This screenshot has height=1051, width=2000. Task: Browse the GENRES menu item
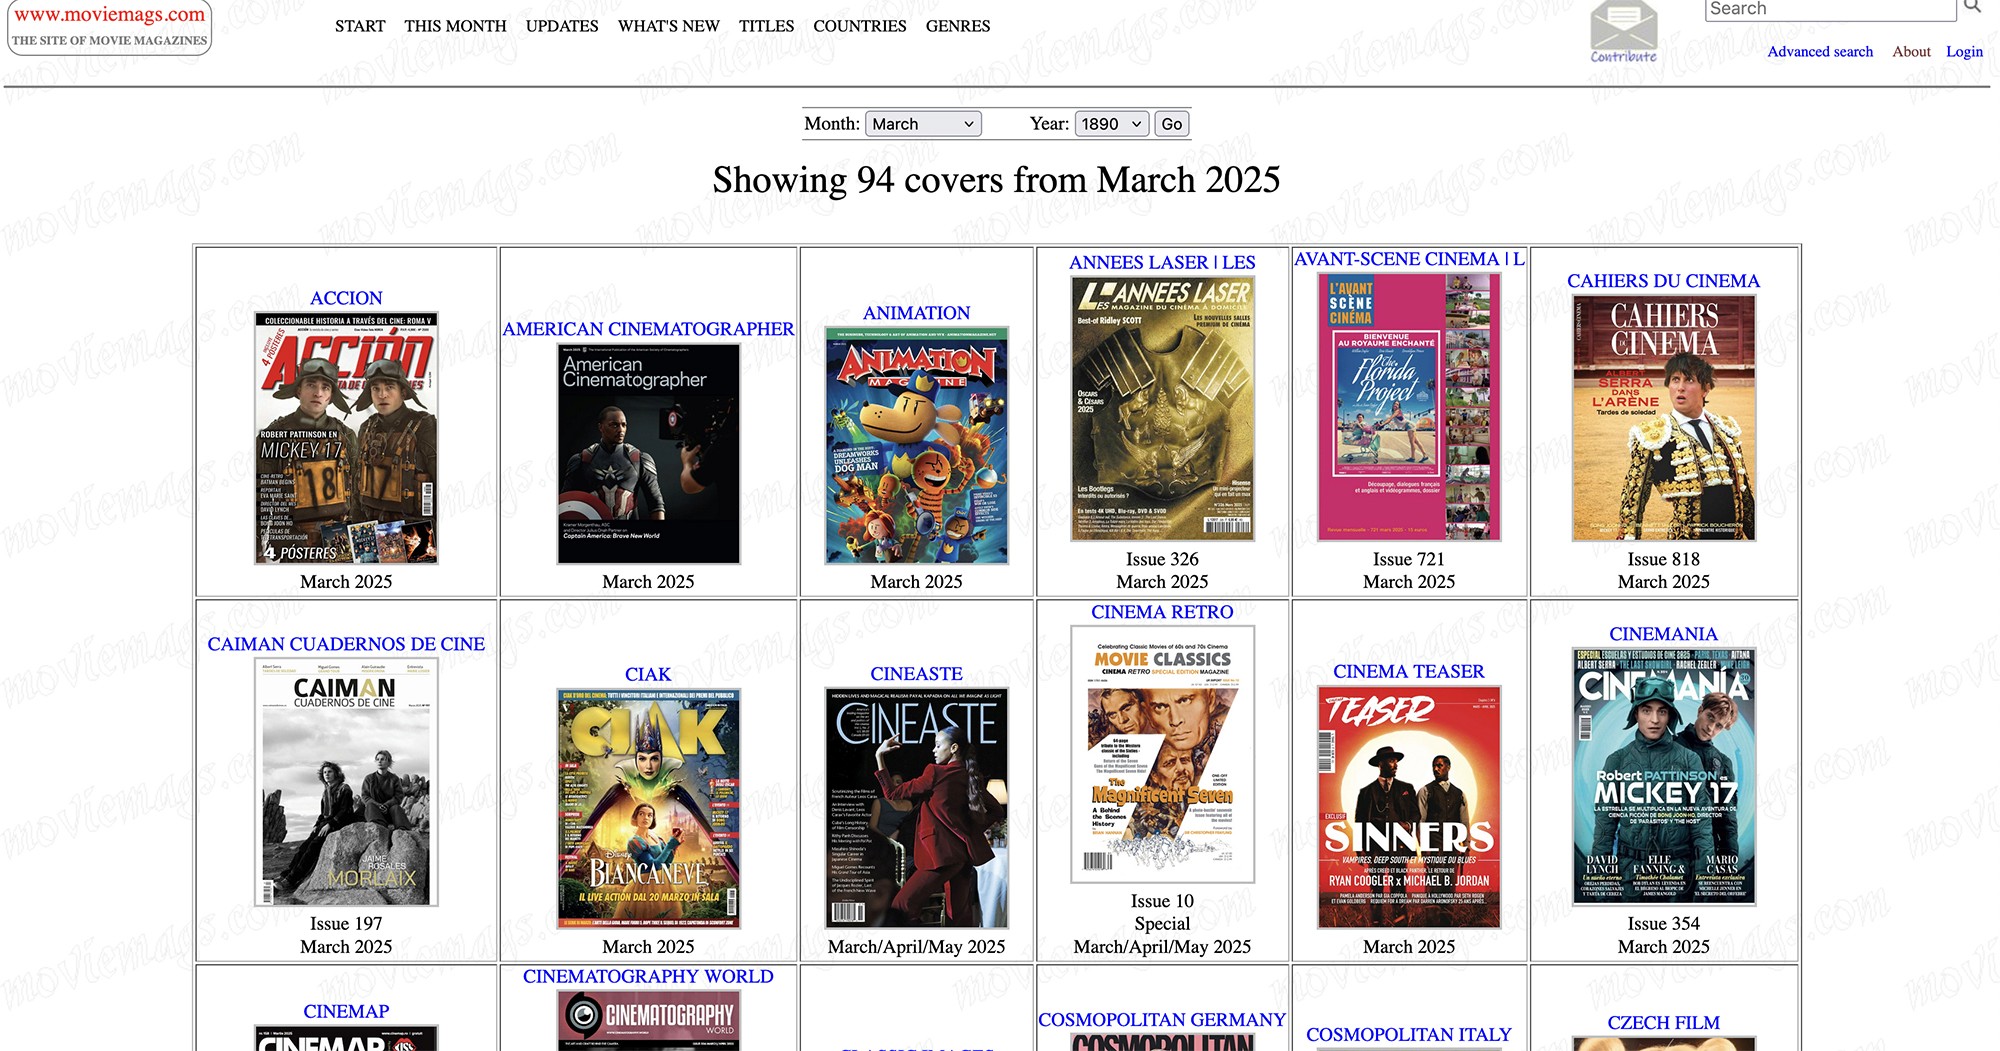[x=958, y=26]
